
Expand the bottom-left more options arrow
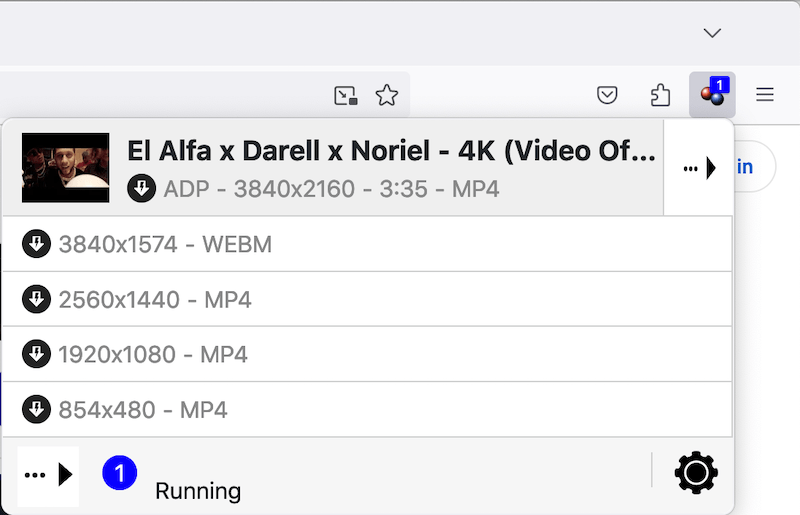[48, 475]
